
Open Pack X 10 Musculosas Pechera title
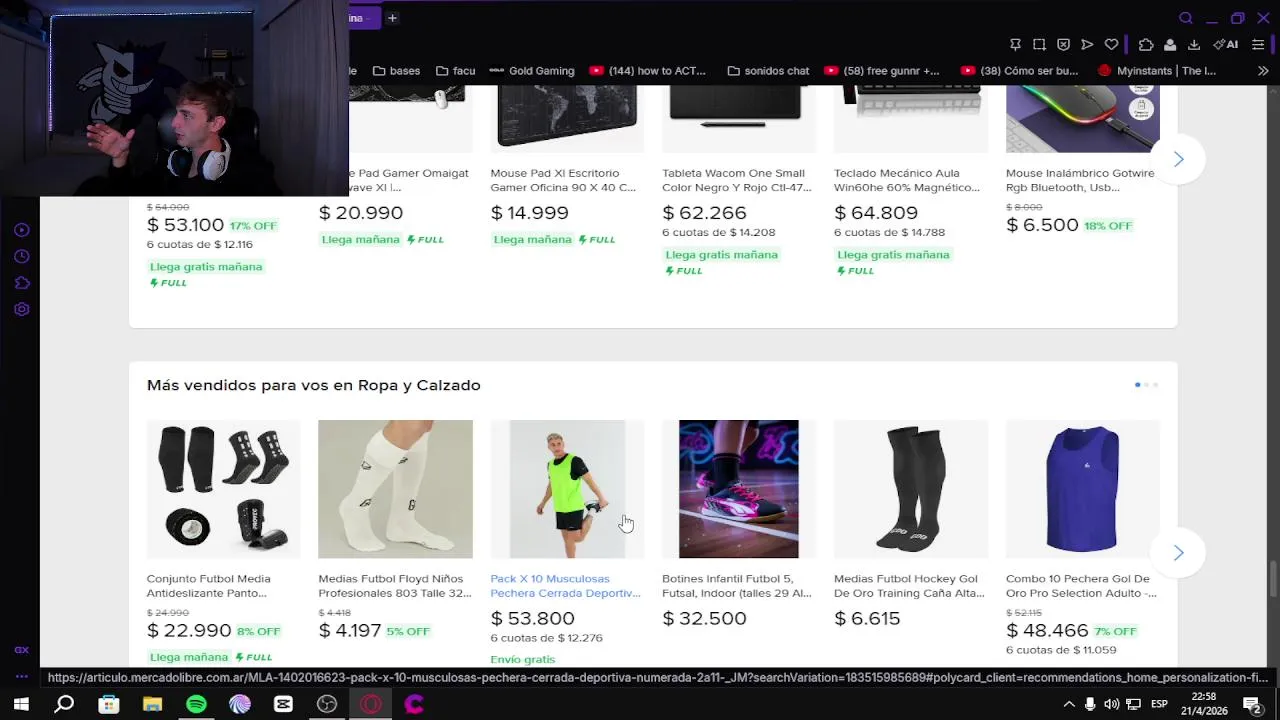pos(565,586)
